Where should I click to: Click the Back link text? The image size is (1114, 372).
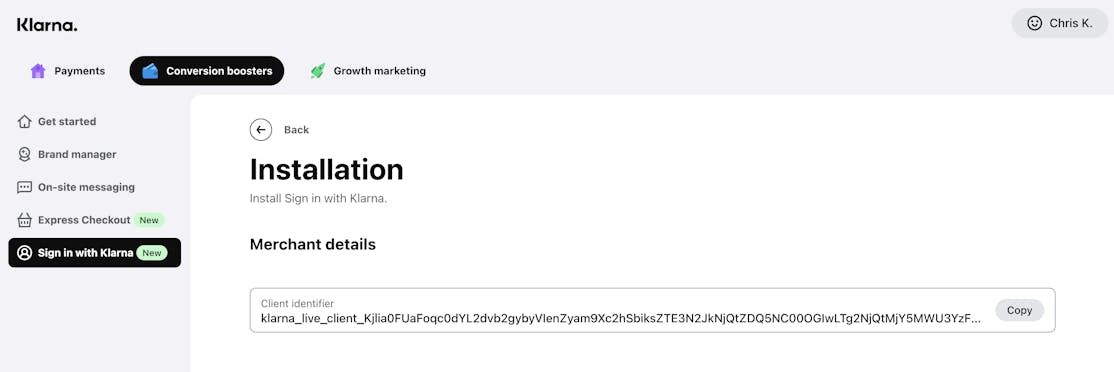tap(296, 130)
